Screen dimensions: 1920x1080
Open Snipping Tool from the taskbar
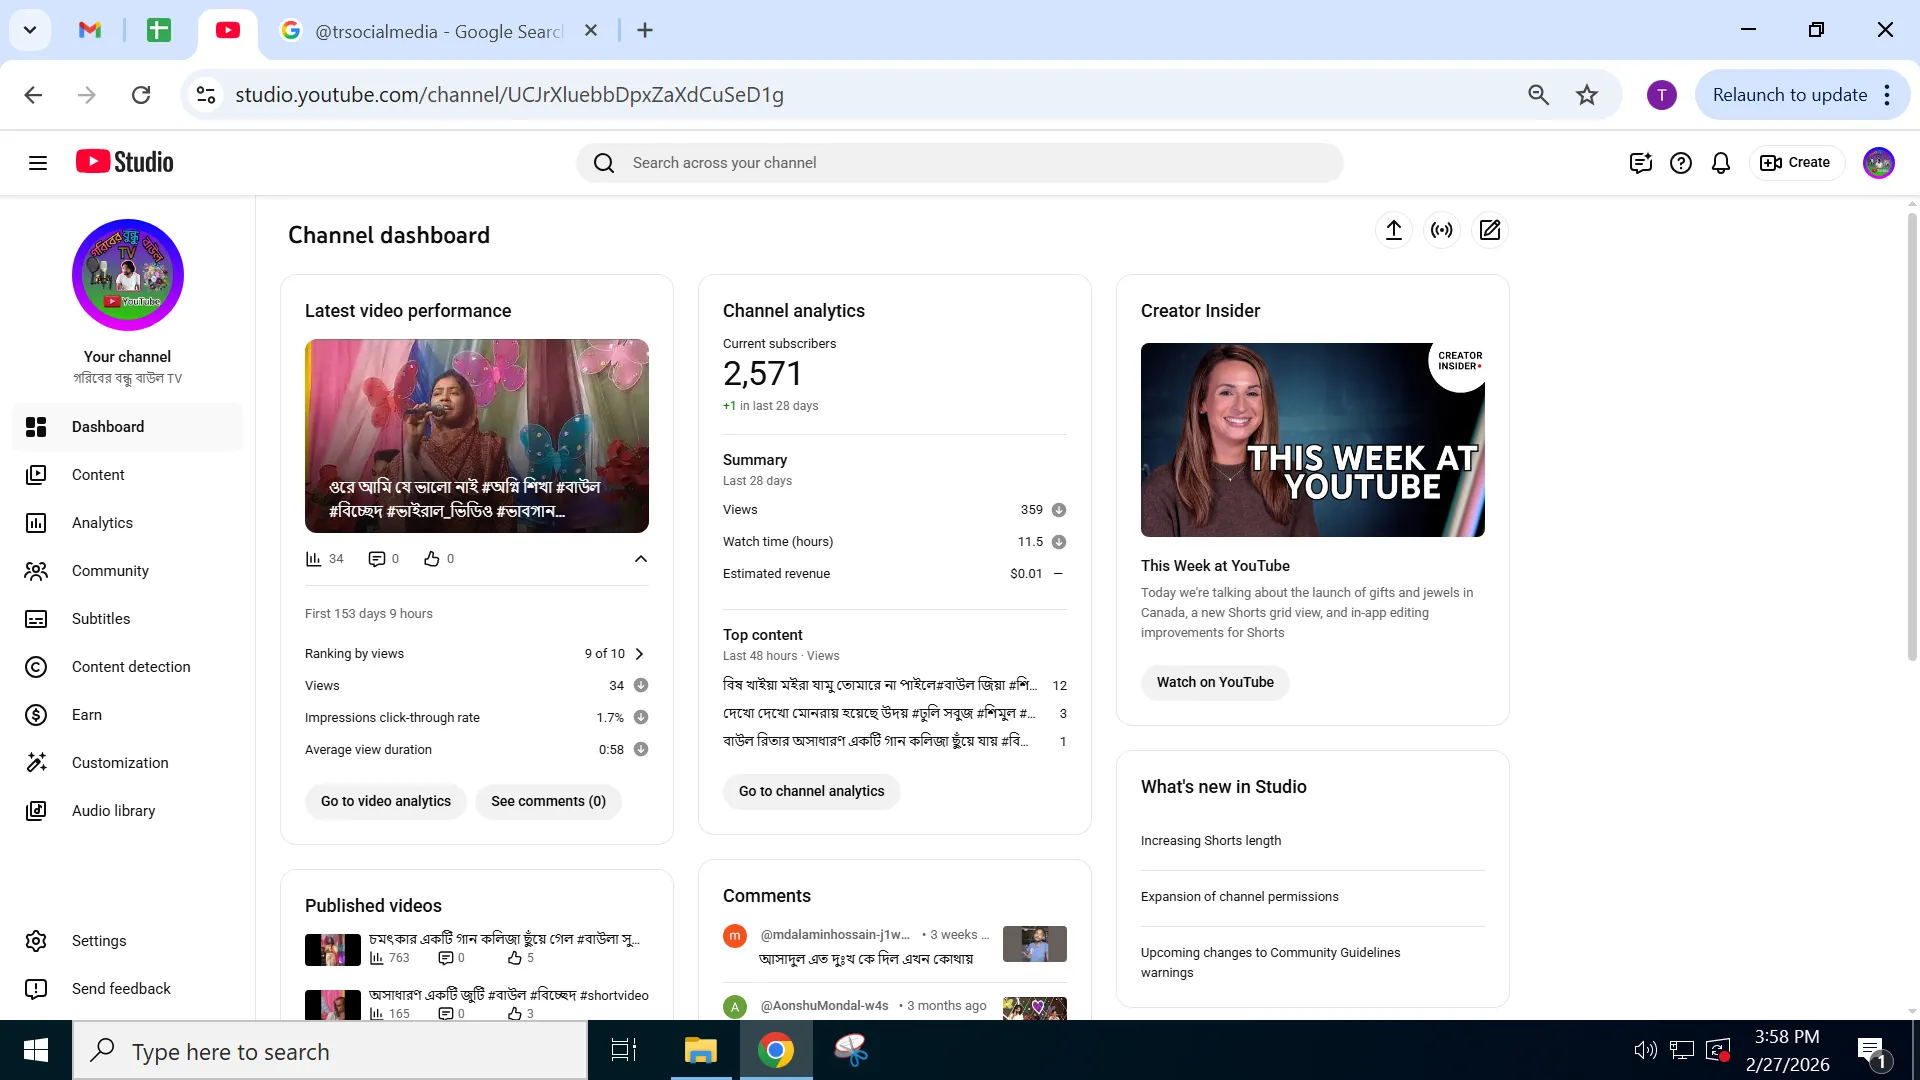[x=851, y=1050]
